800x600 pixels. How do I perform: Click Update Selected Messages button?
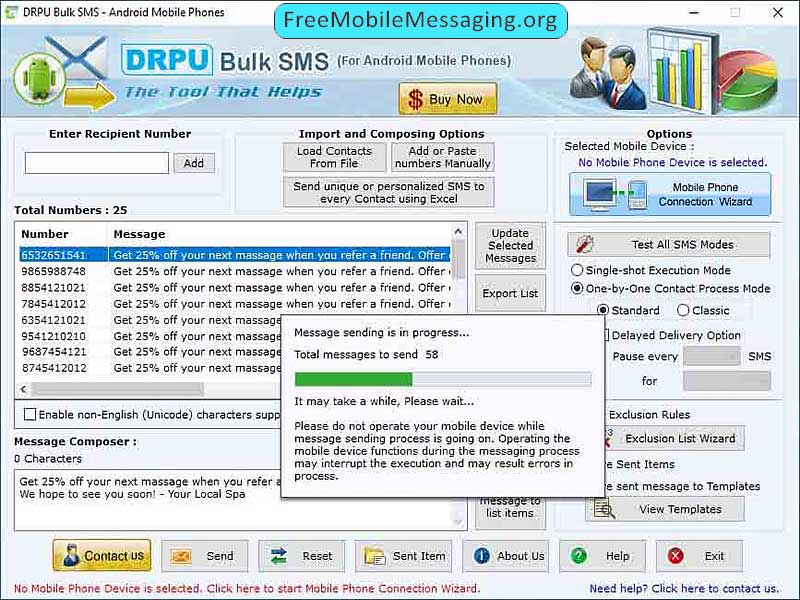(x=510, y=245)
